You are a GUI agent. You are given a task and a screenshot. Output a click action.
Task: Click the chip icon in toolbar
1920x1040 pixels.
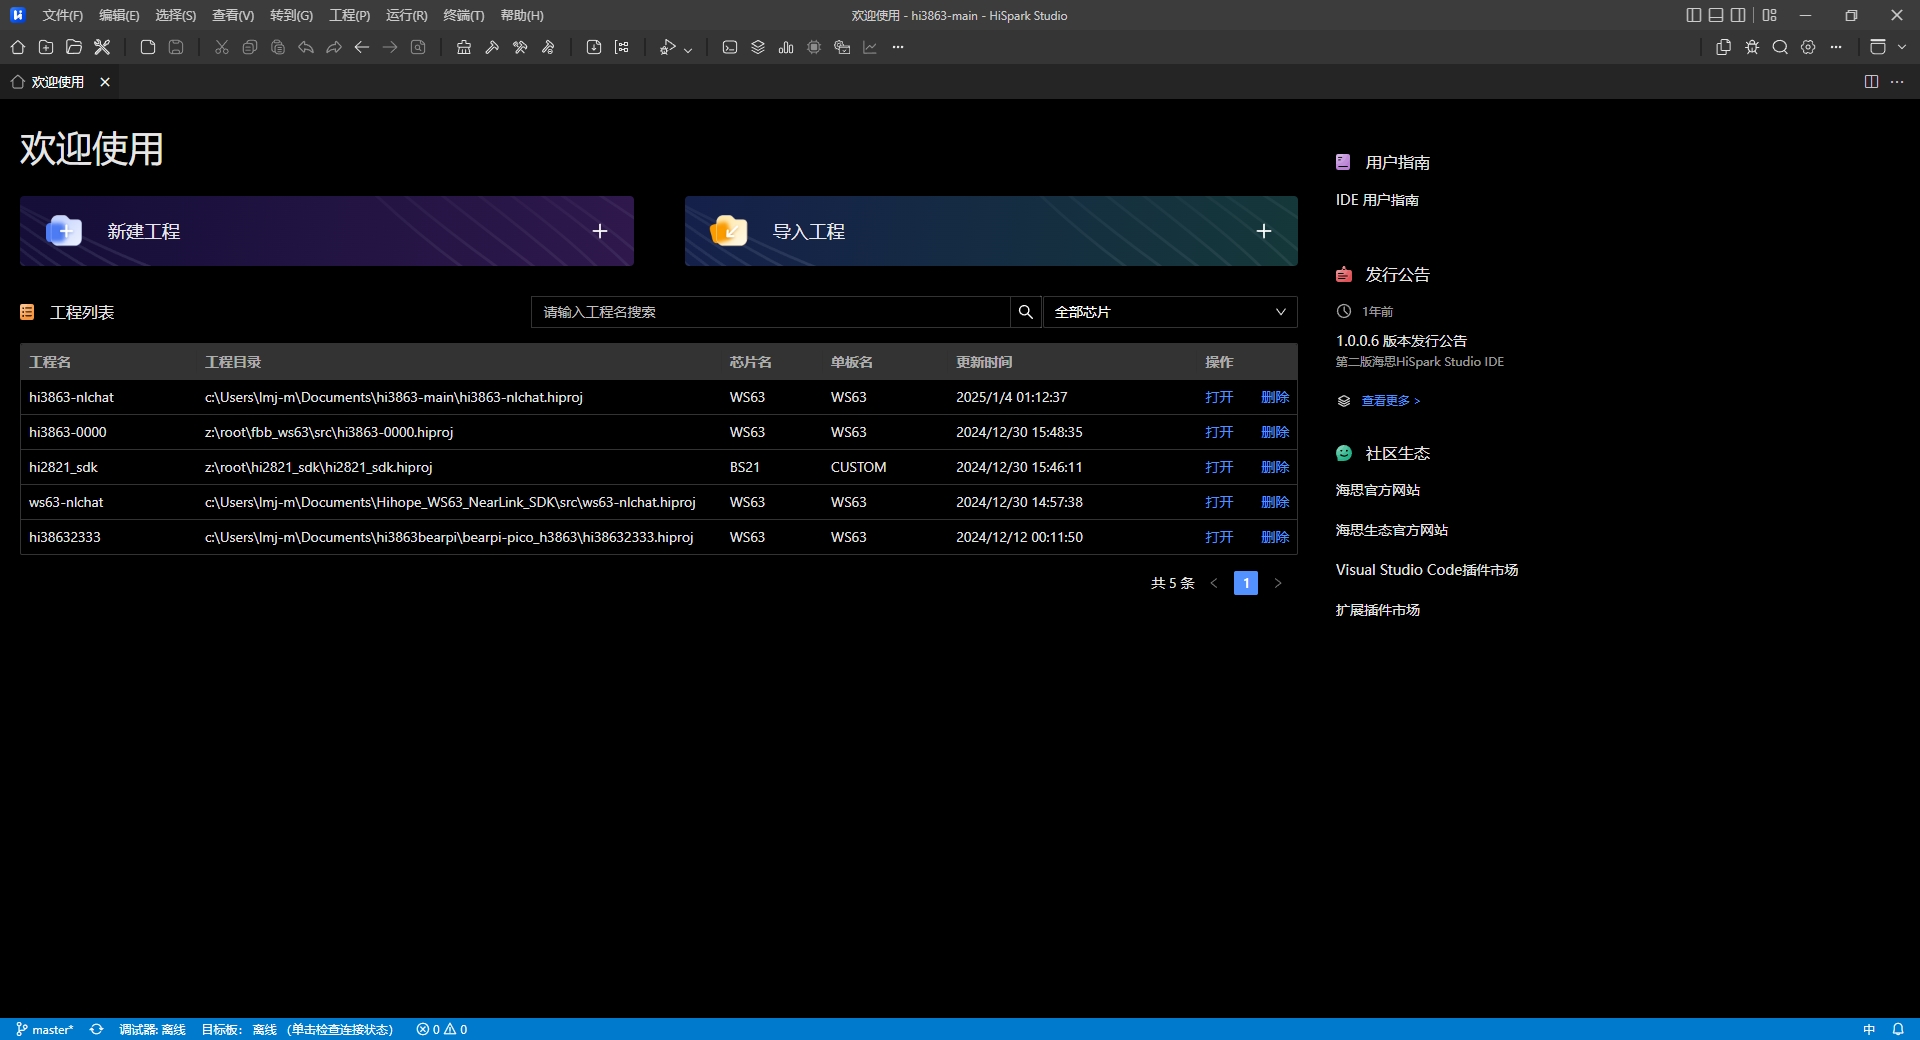(813, 47)
